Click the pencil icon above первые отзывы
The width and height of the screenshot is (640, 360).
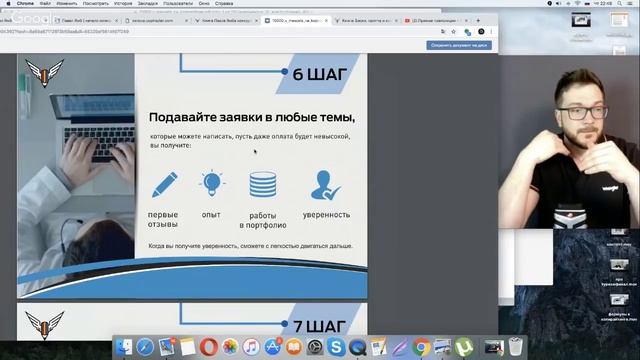point(164,184)
